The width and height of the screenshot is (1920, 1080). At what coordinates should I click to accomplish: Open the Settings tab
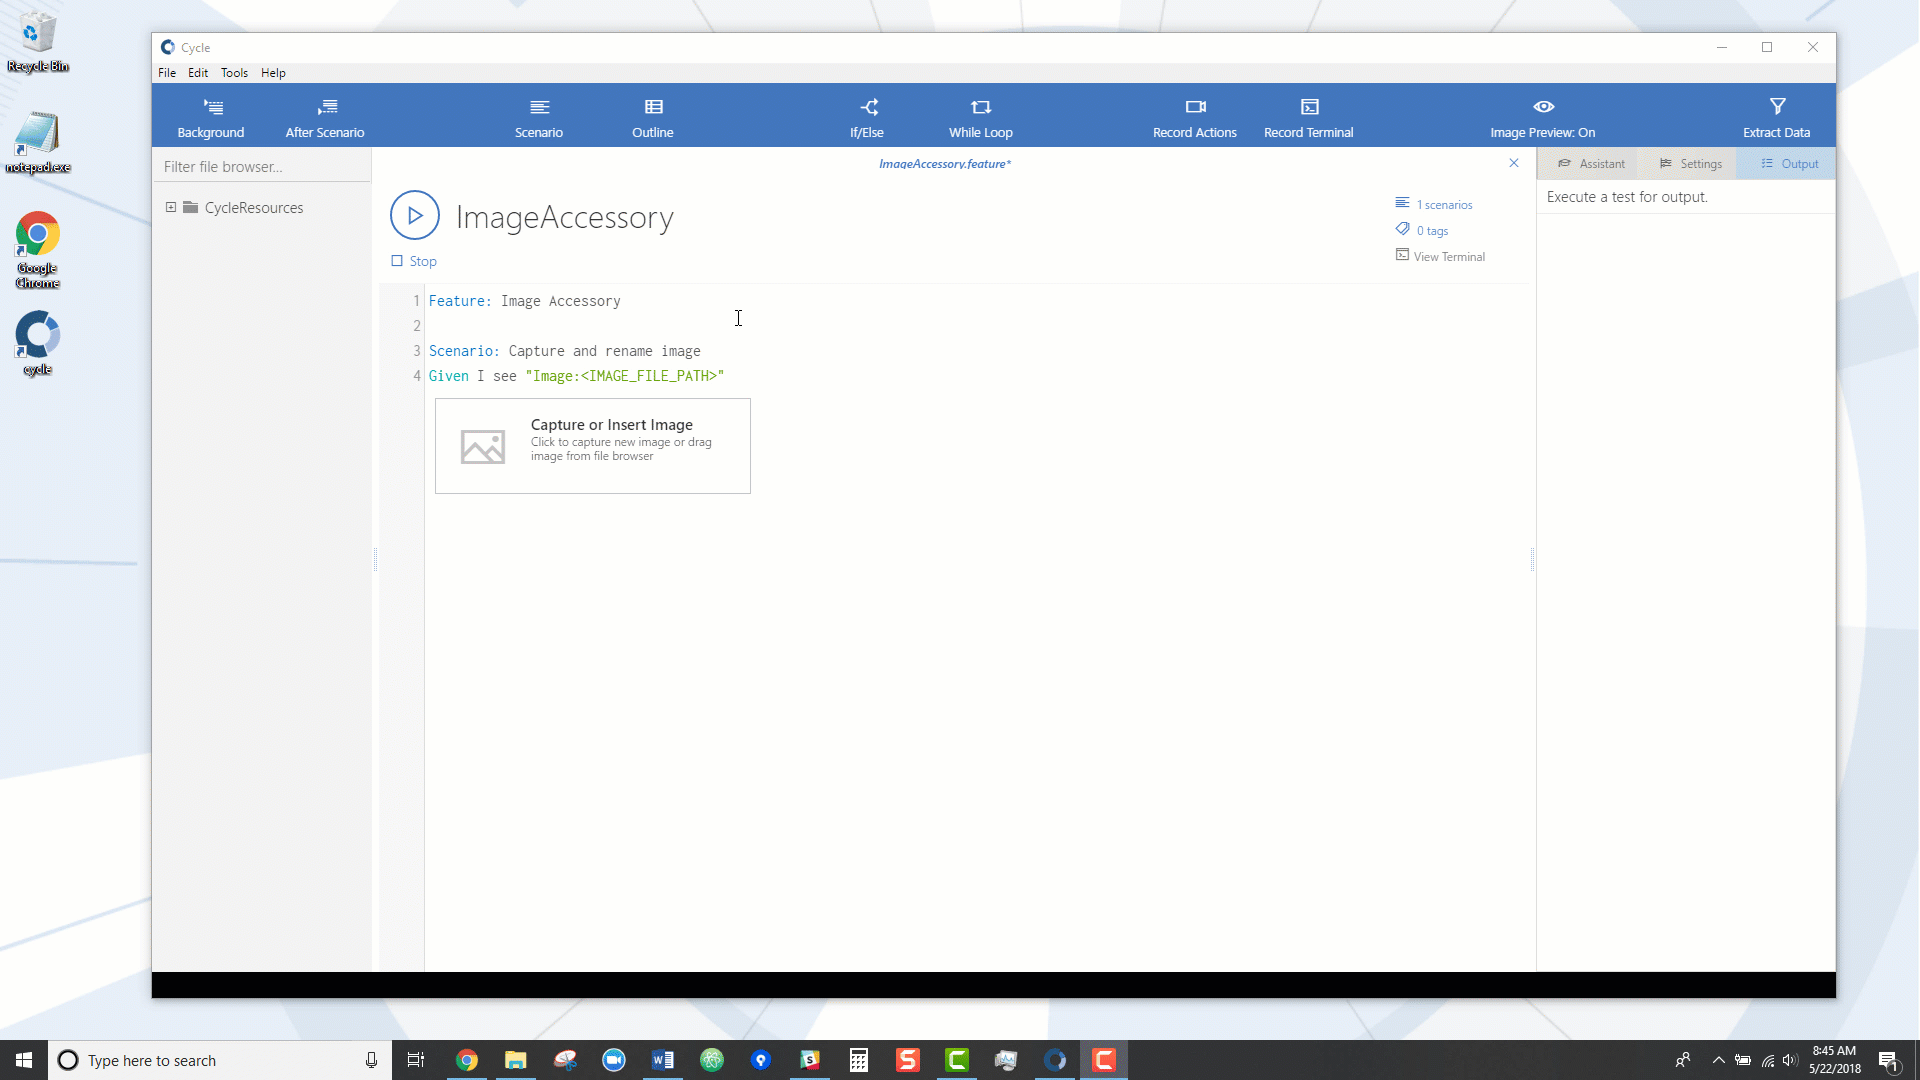(x=1690, y=164)
